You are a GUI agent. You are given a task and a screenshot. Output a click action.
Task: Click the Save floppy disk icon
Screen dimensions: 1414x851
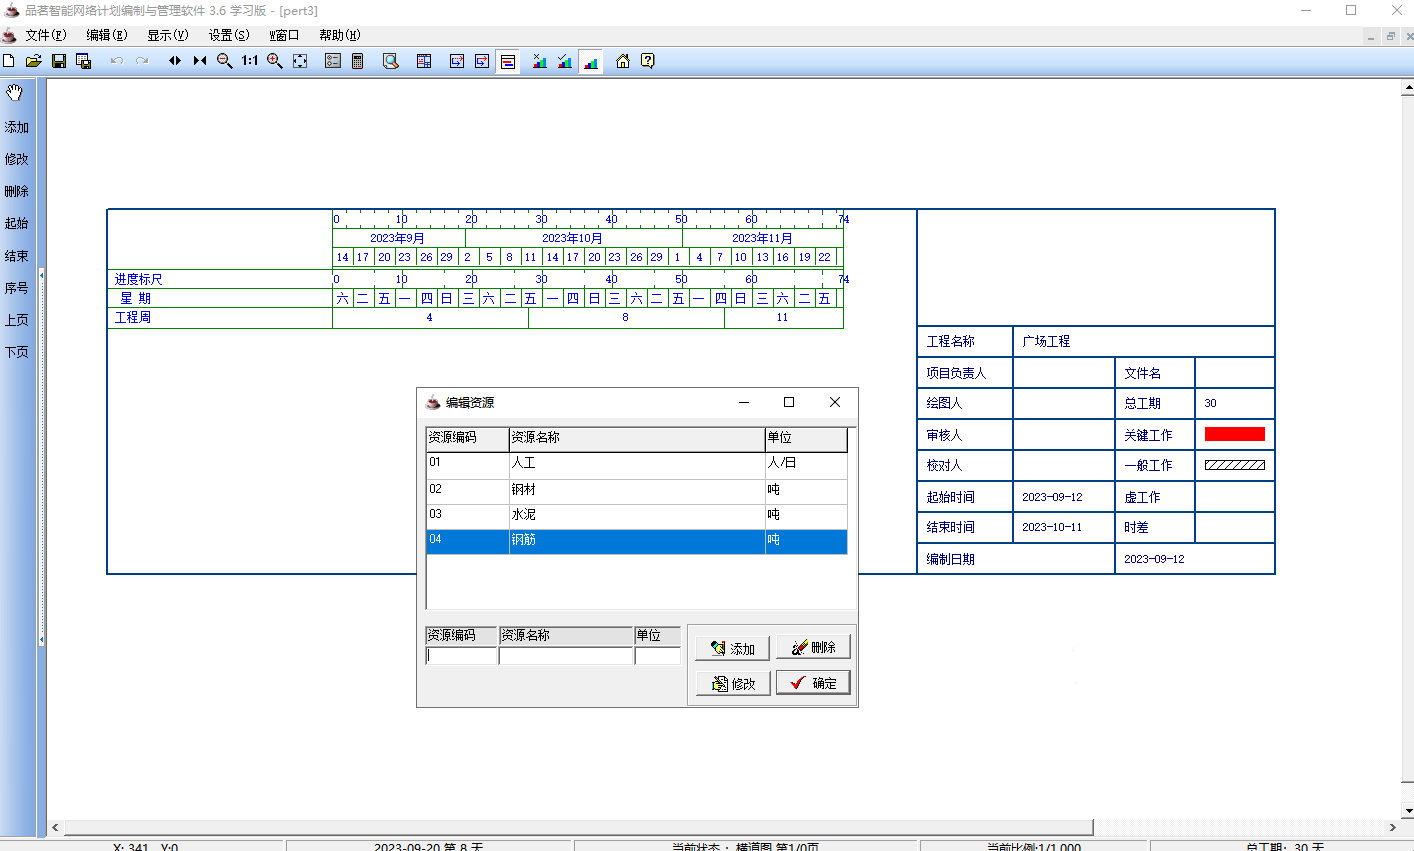tap(58, 61)
